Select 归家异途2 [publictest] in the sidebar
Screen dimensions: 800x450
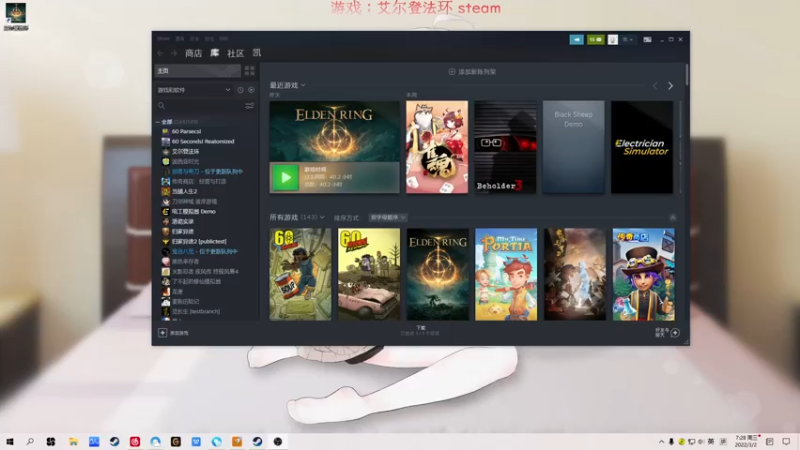[x=199, y=241]
